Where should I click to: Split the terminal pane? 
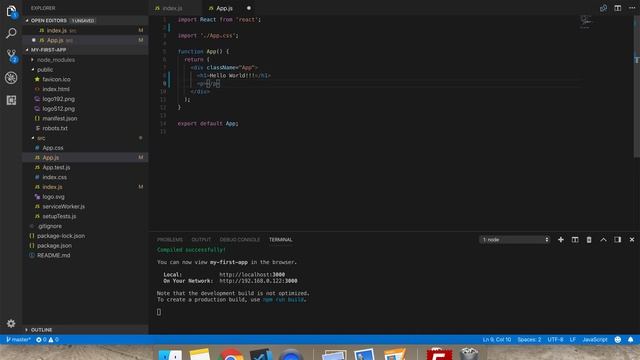tap(575, 240)
